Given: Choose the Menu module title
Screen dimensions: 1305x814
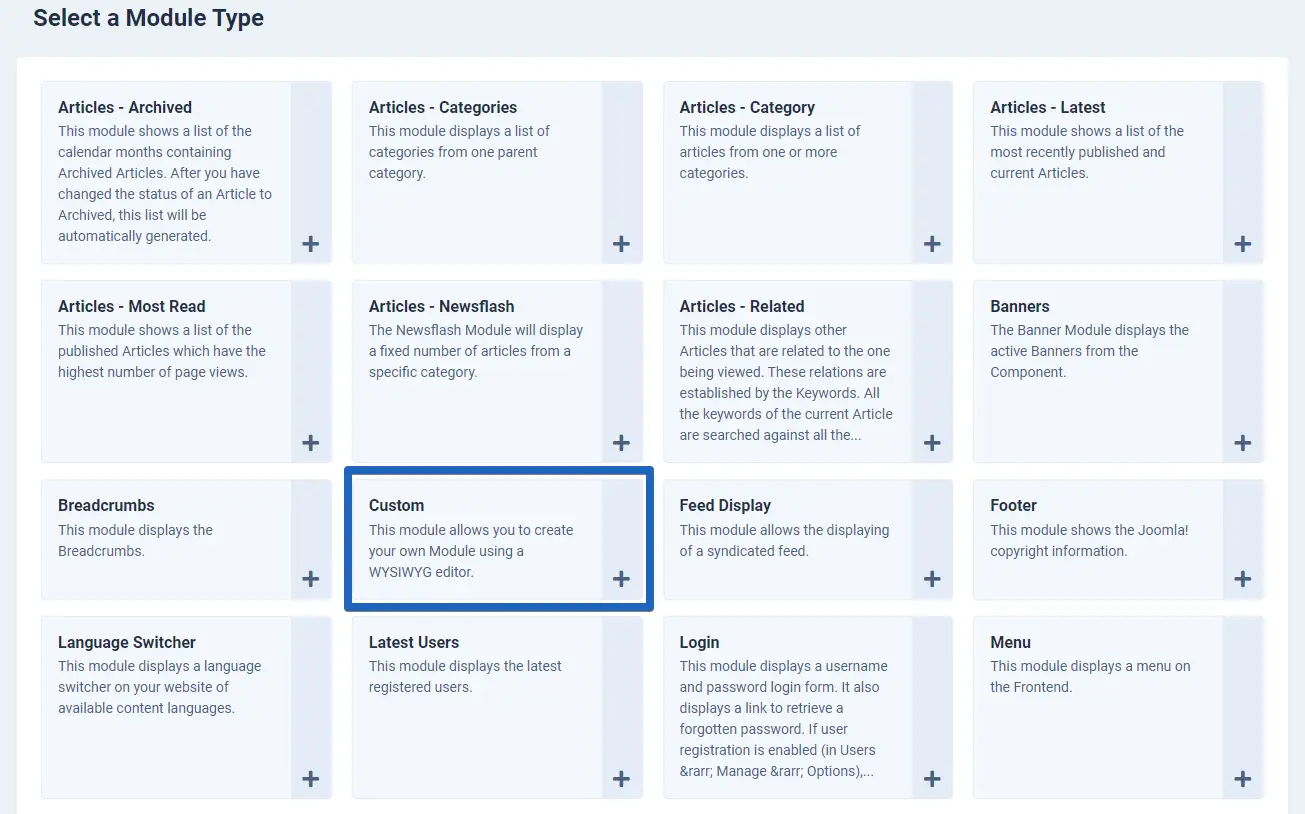Looking at the screenshot, I should [x=1010, y=642].
